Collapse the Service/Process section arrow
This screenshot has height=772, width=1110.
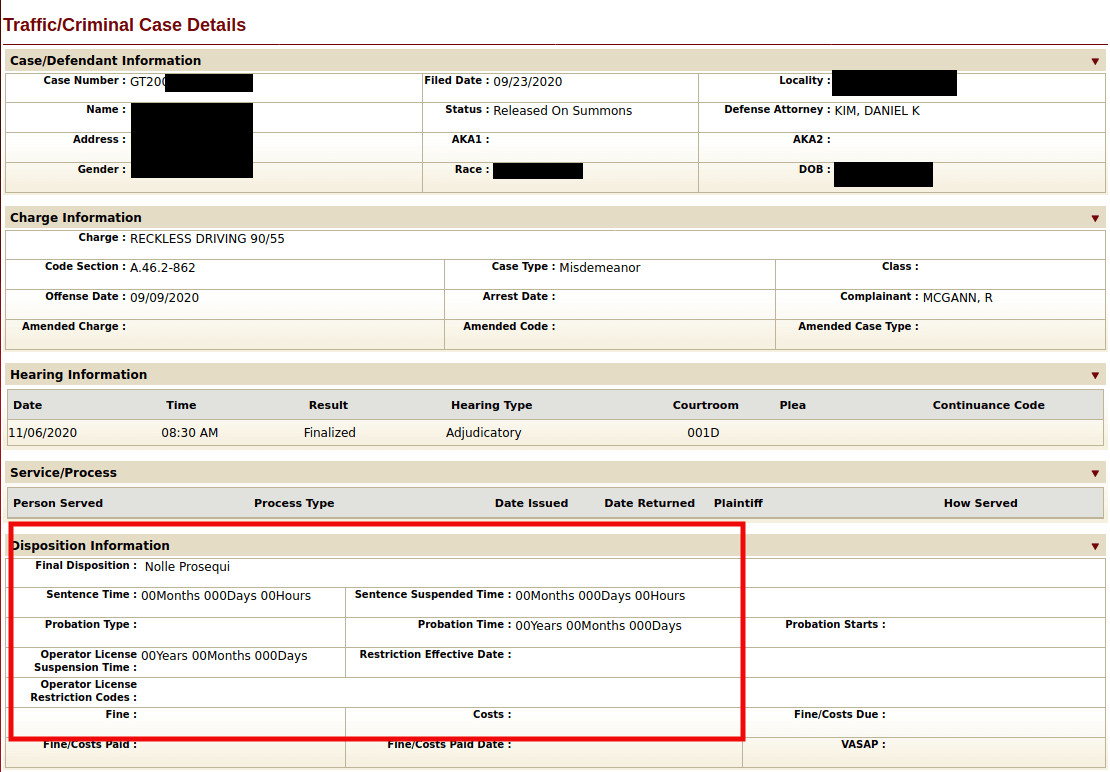tap(1094, 473)
